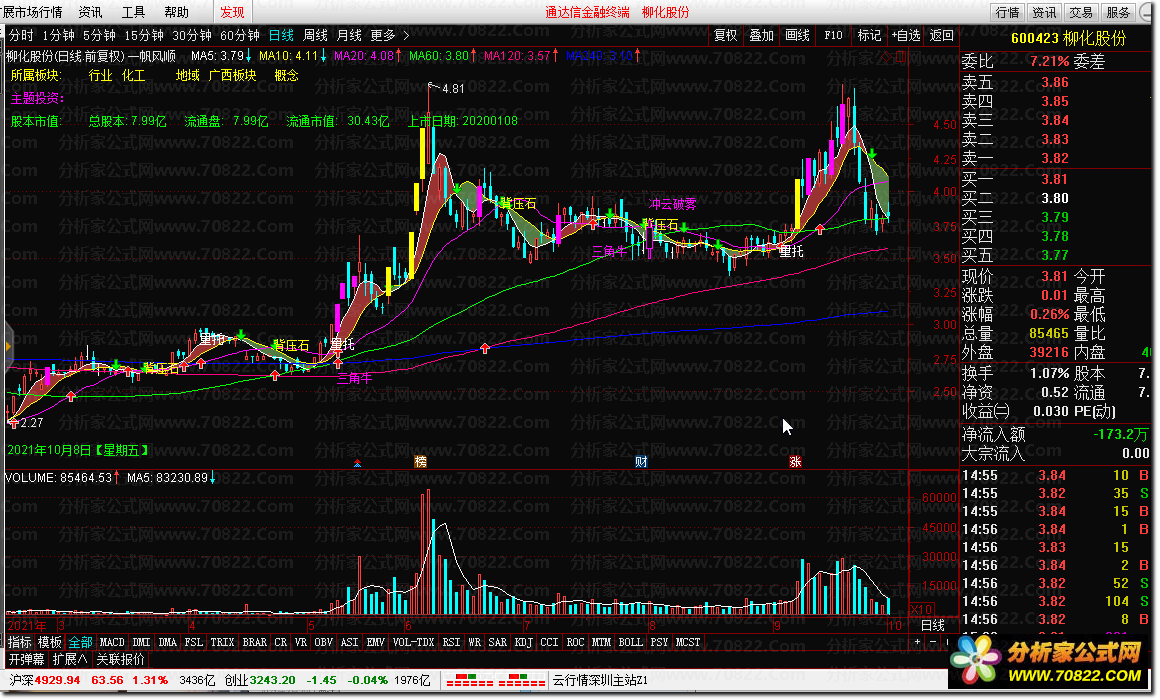This screenshot has width=1160, height=700.
Task: Click the small blue arrow marker below the chart
Action: (x=357, y=463)
